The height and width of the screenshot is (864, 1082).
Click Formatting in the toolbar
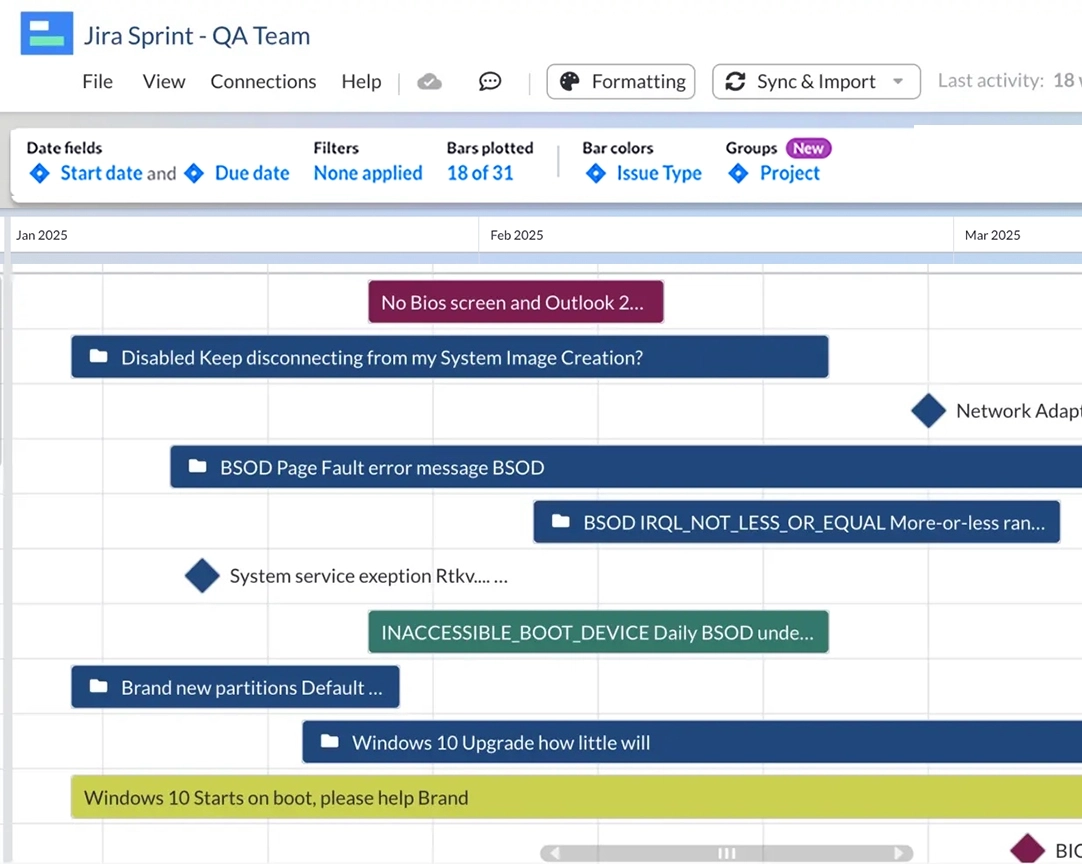click(x=638, y=81)
